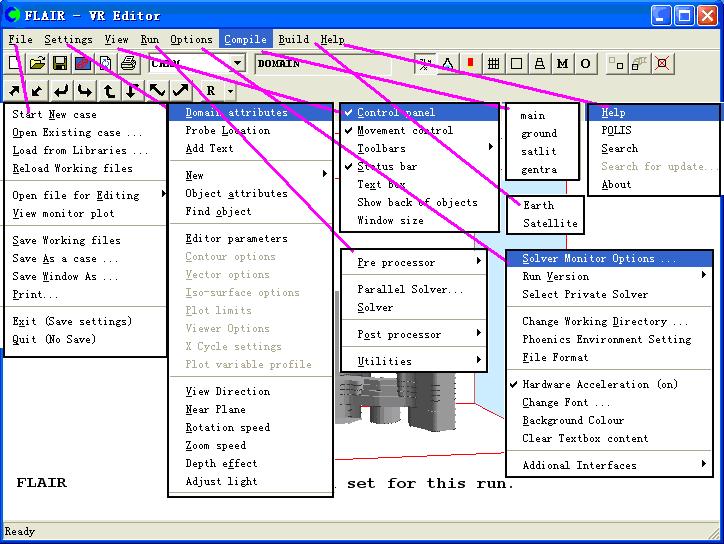Viewport: 724px width, 544px height.
Task: Click the DOMAIN object name field
Action: click(x=320, y=64)
